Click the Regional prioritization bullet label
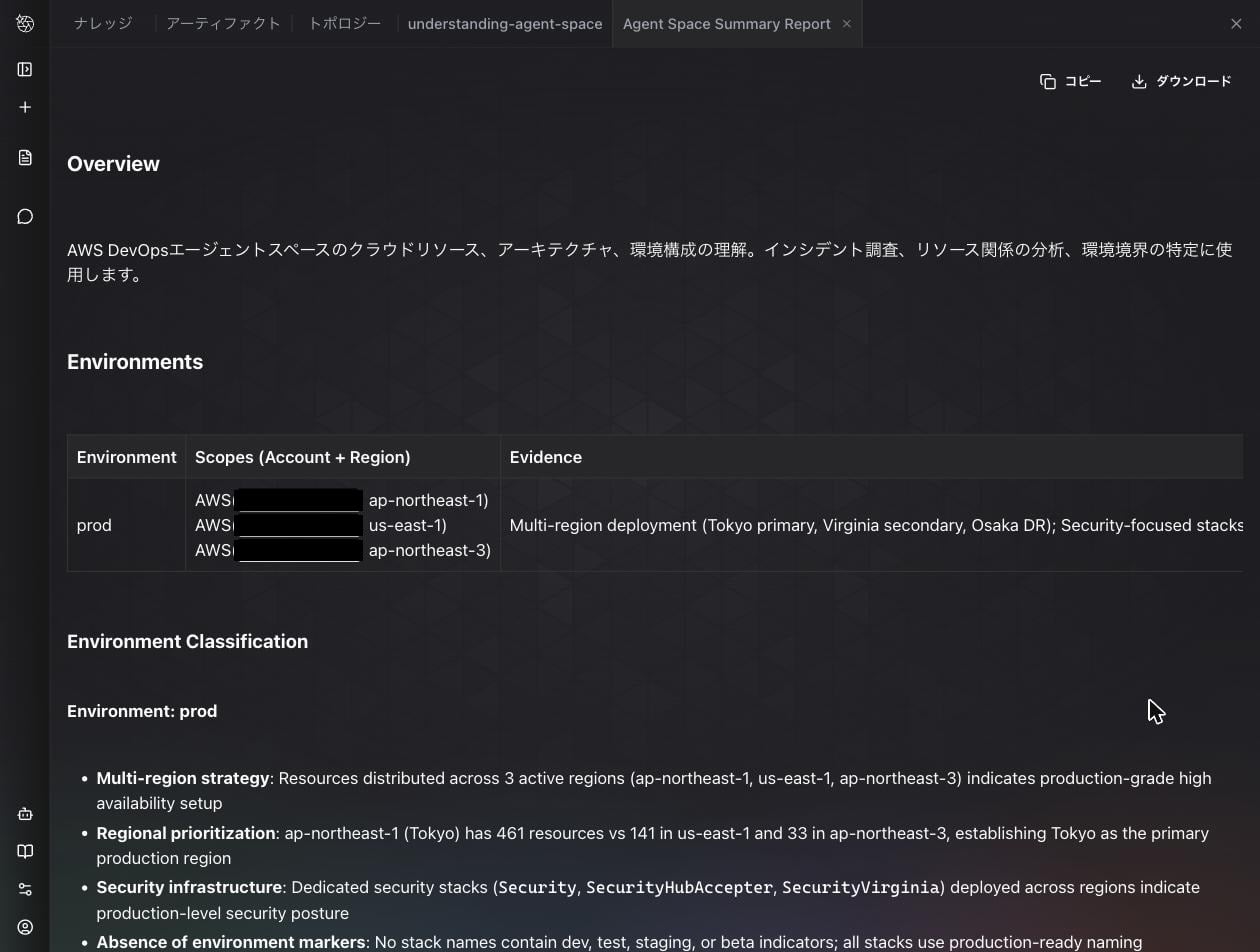Screen dimensions: 1260x952 pos(186,833)
